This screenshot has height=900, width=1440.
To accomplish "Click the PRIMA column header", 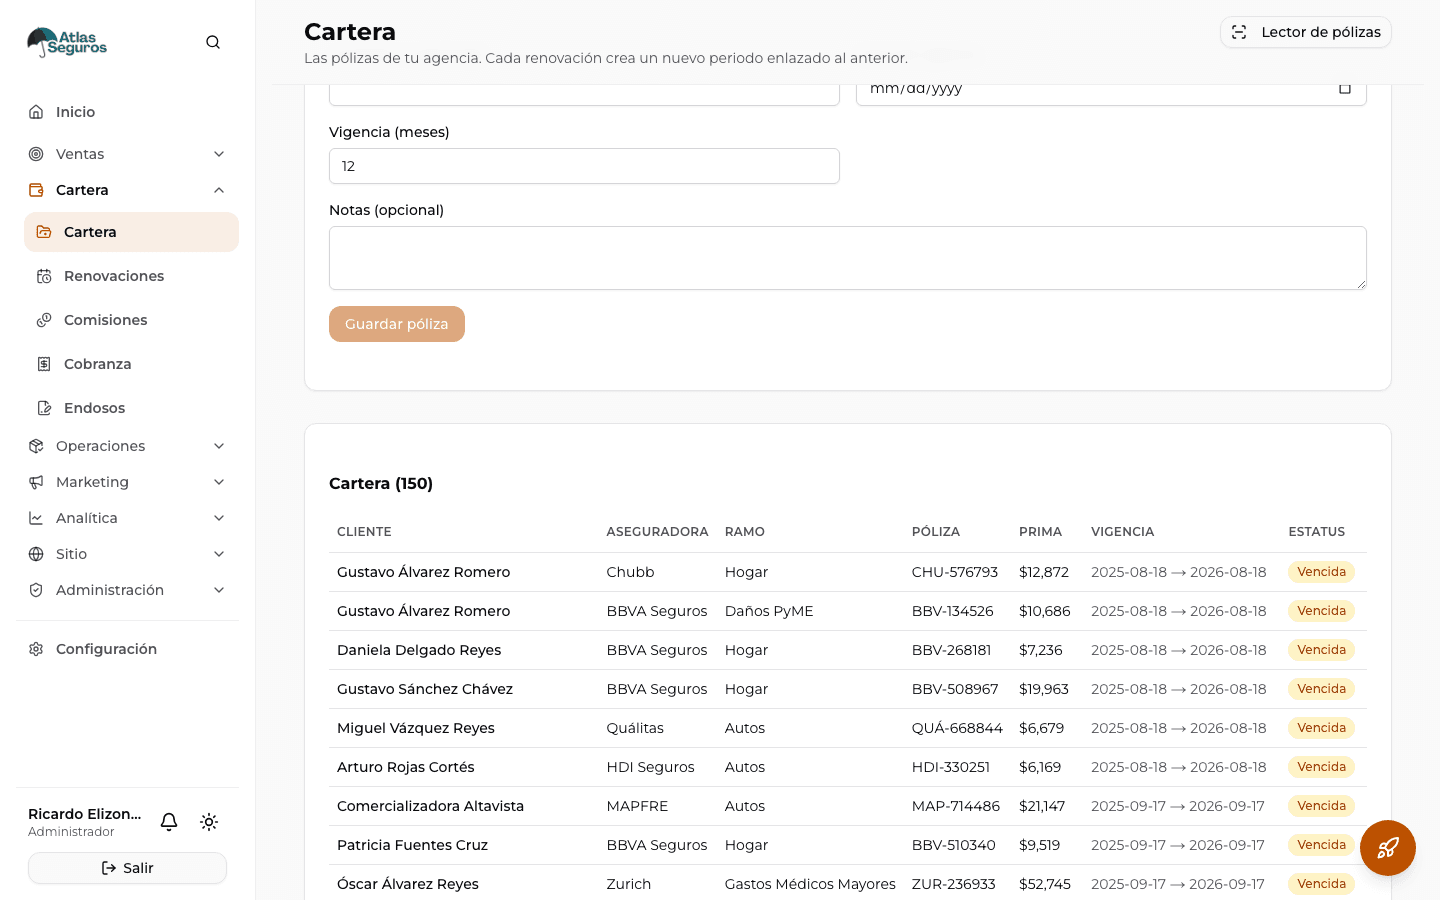I will [x=1040, y=532].
